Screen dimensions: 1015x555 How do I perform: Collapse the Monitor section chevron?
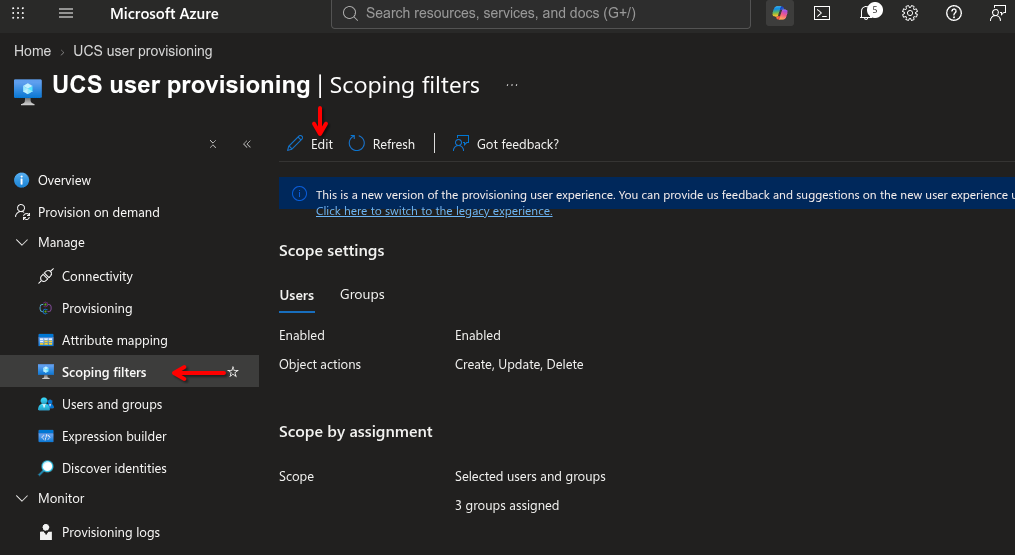[22, 498]
